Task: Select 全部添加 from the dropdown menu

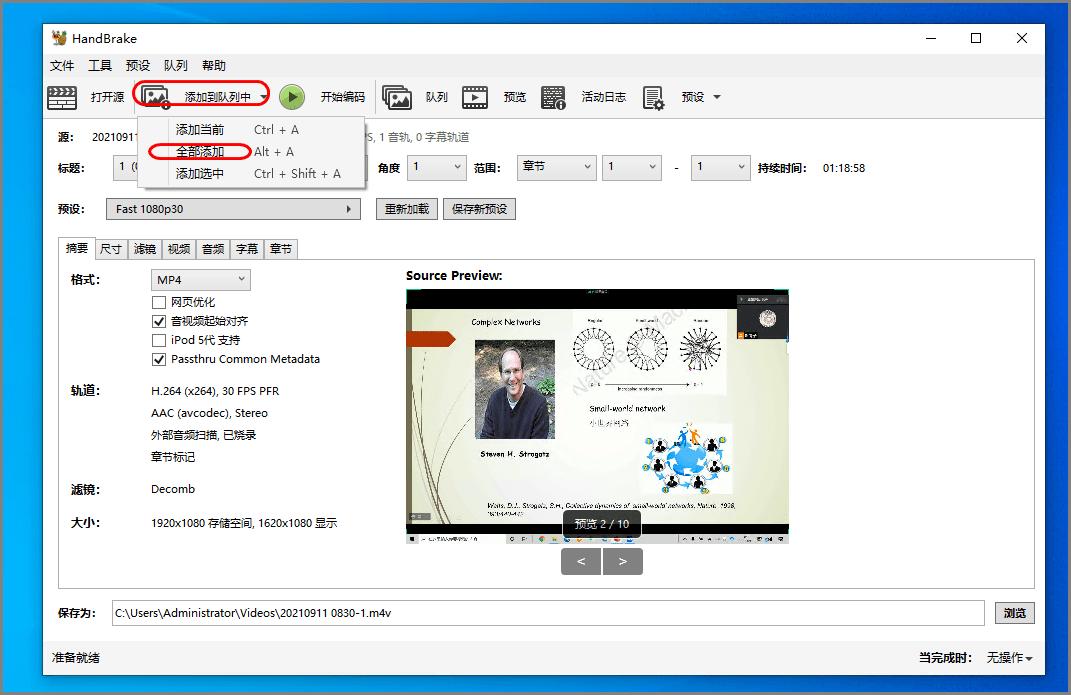Action: pyautogui.click(x=200, y=152)
